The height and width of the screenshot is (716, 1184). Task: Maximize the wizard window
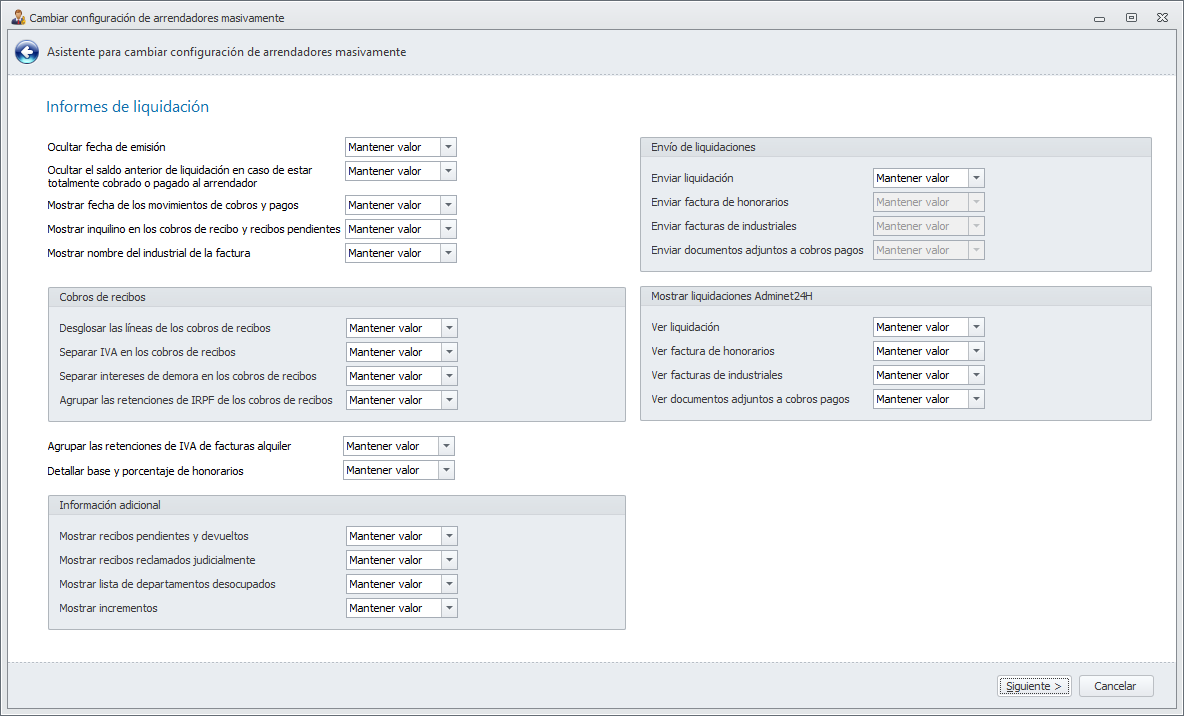(x=1131, y=17)
